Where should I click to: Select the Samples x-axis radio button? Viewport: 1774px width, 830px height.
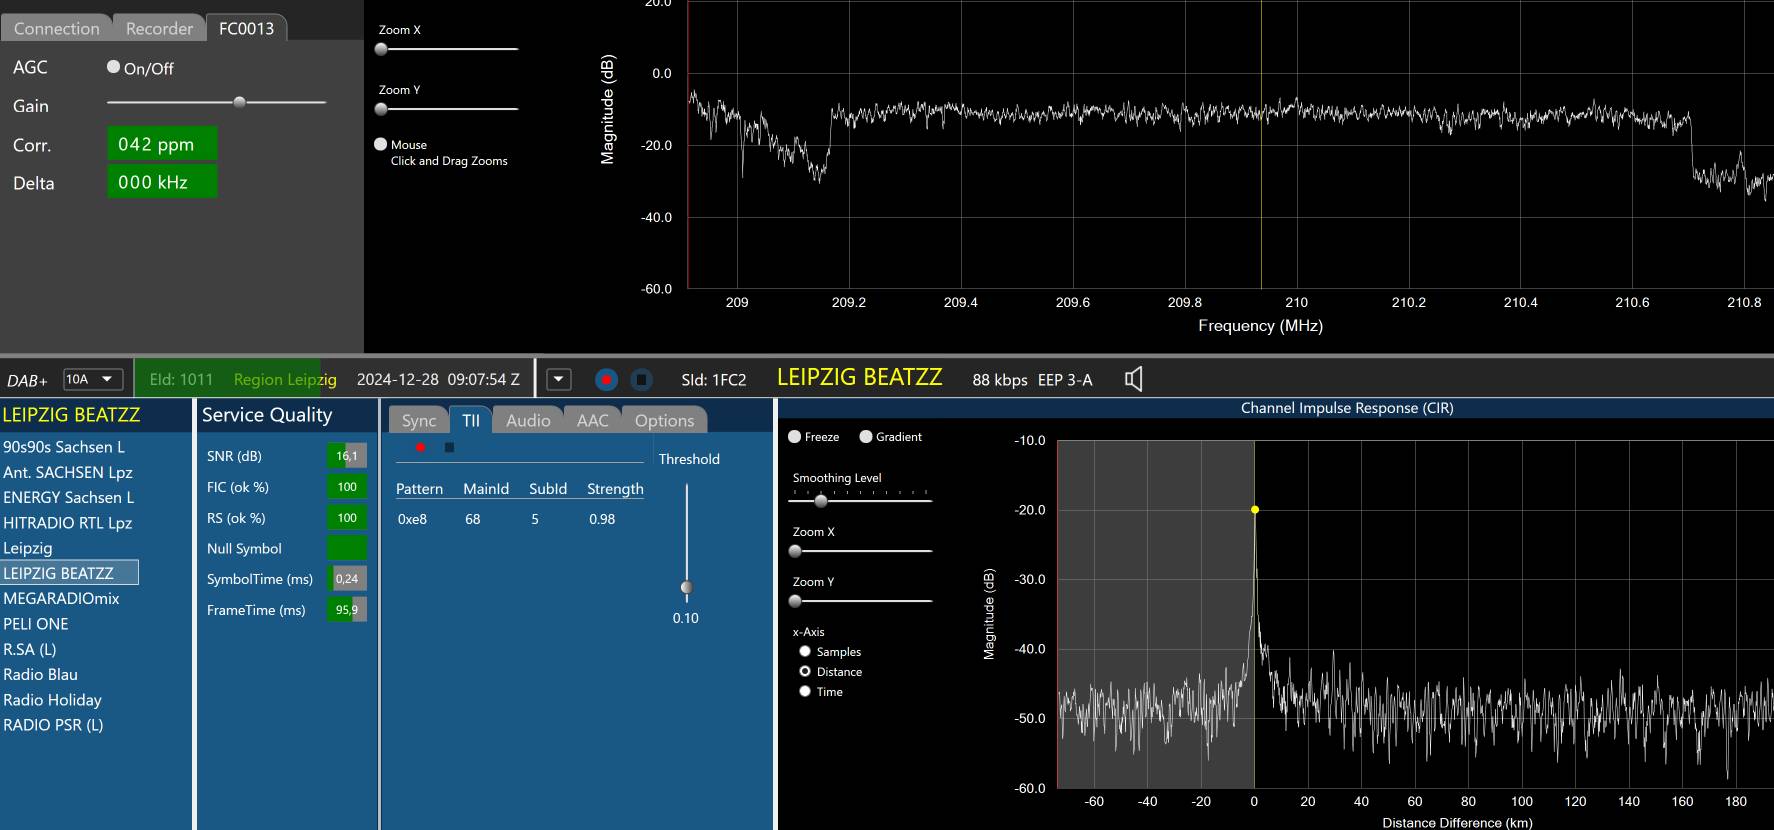point(805,651)
